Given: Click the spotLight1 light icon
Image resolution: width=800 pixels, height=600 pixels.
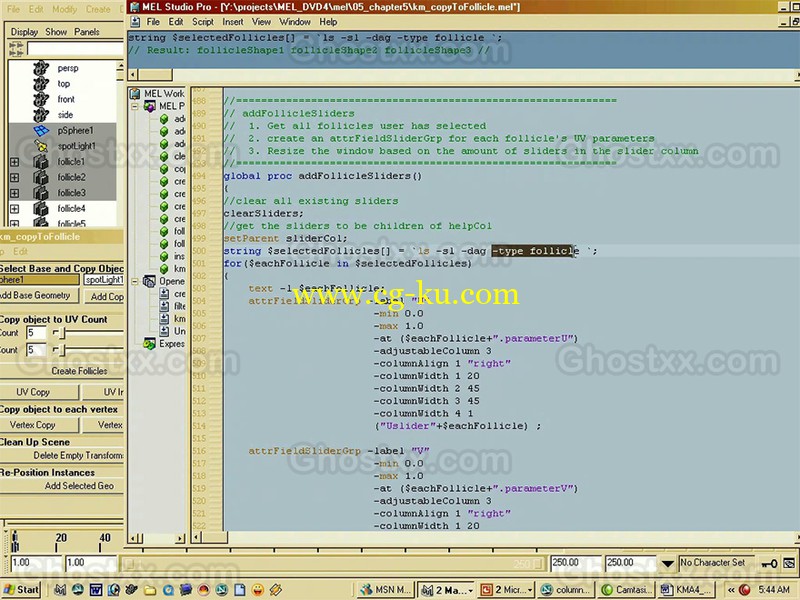Looking at the screenshot, I should (x=41, y=146).
